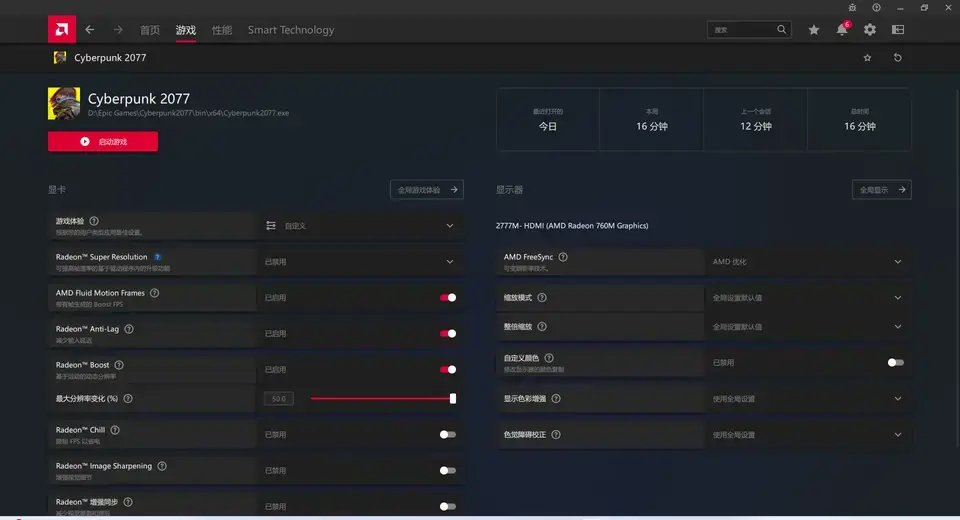Open Radeon Super Resolution dropdown
Viewport: 960px width, 520px height.
360,262
